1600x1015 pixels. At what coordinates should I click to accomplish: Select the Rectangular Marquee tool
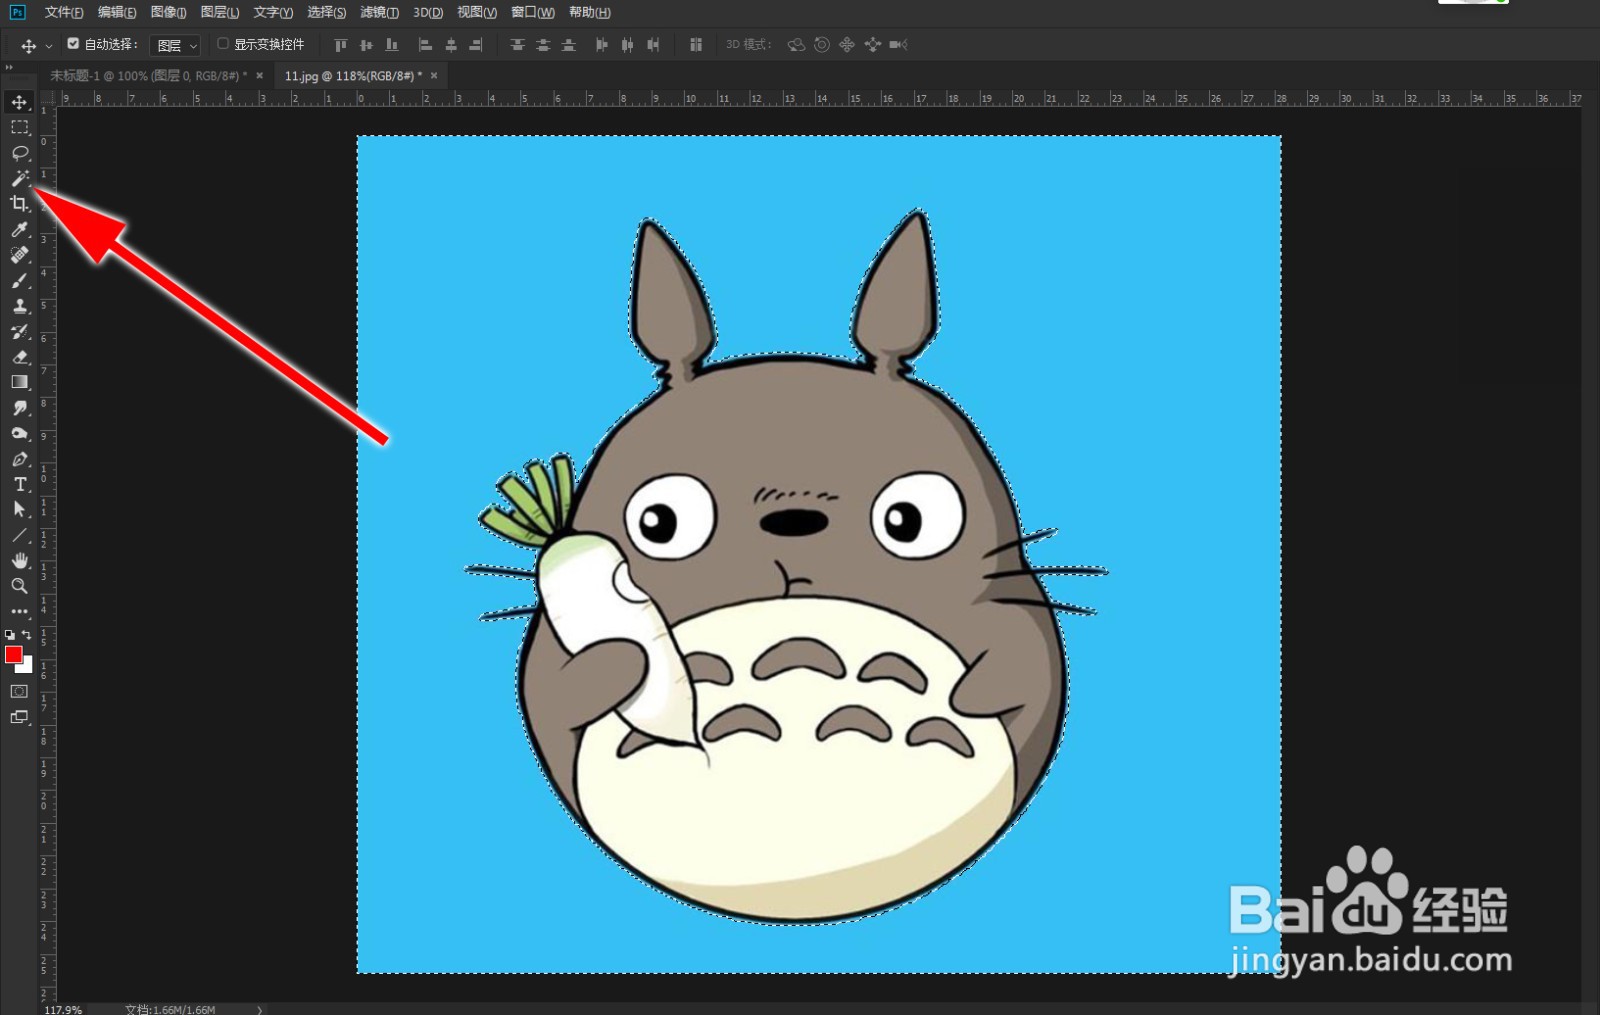[19, 127]
